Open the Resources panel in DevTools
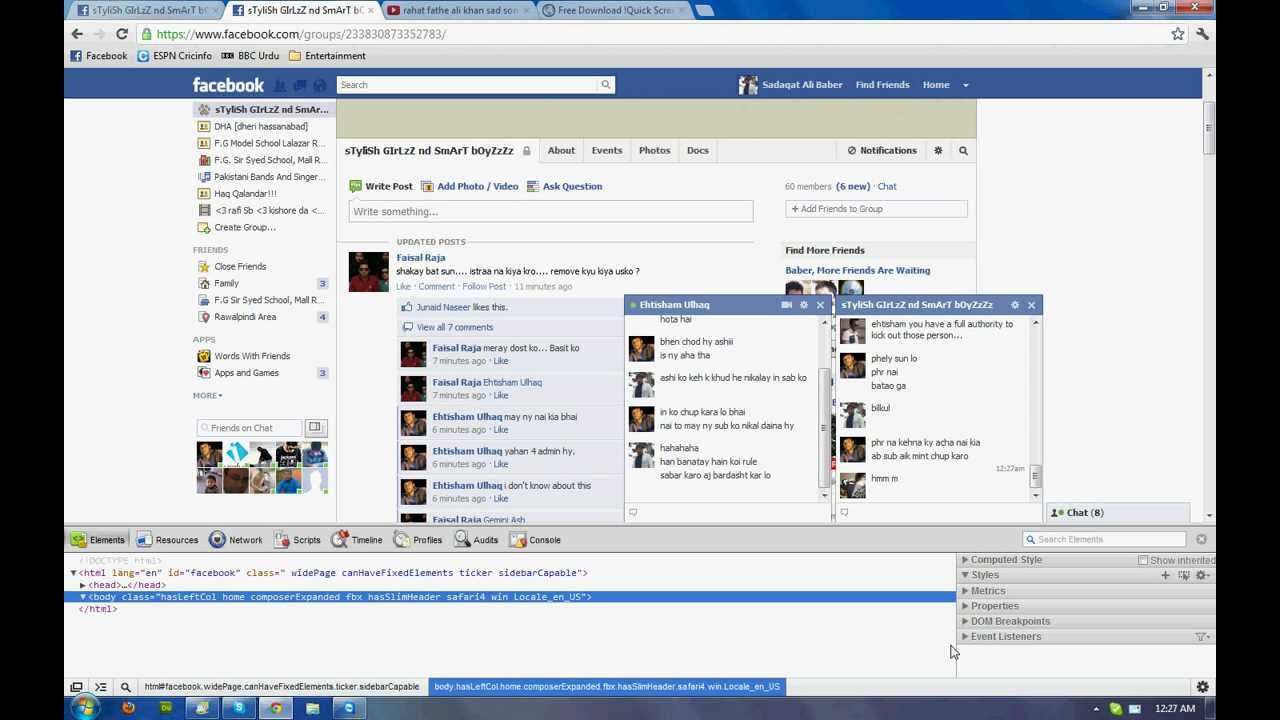1280x720 pixels. point(166,540)
